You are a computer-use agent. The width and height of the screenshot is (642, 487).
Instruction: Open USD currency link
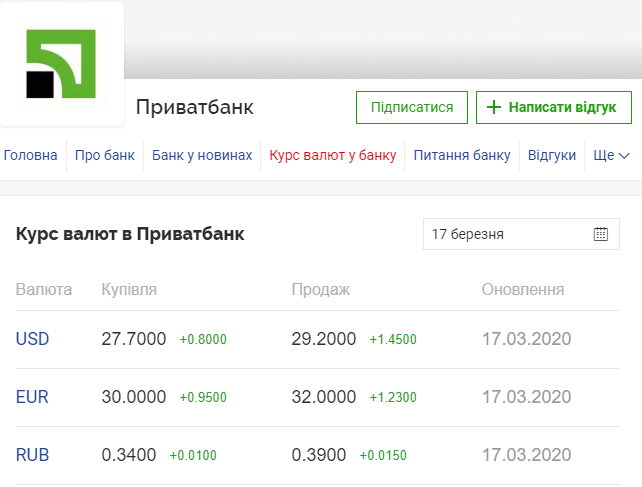coord(32,339)
